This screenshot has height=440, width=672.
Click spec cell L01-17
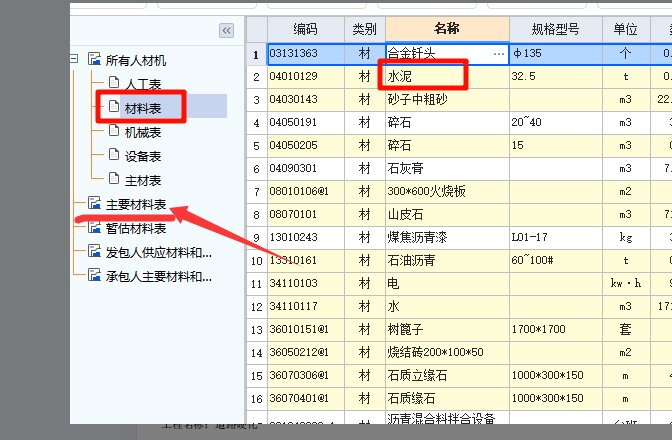pyautogui.click(x=556, y=238)
